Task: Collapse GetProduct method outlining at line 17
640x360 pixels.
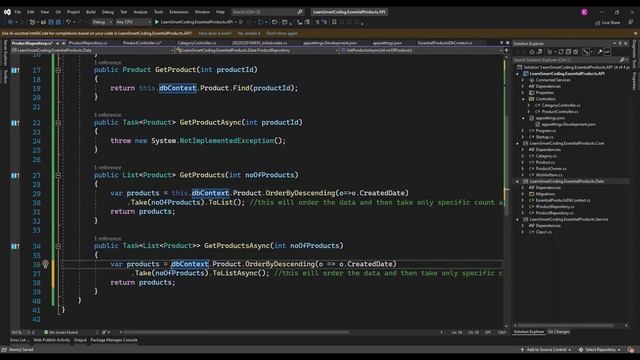Action: 58,70
